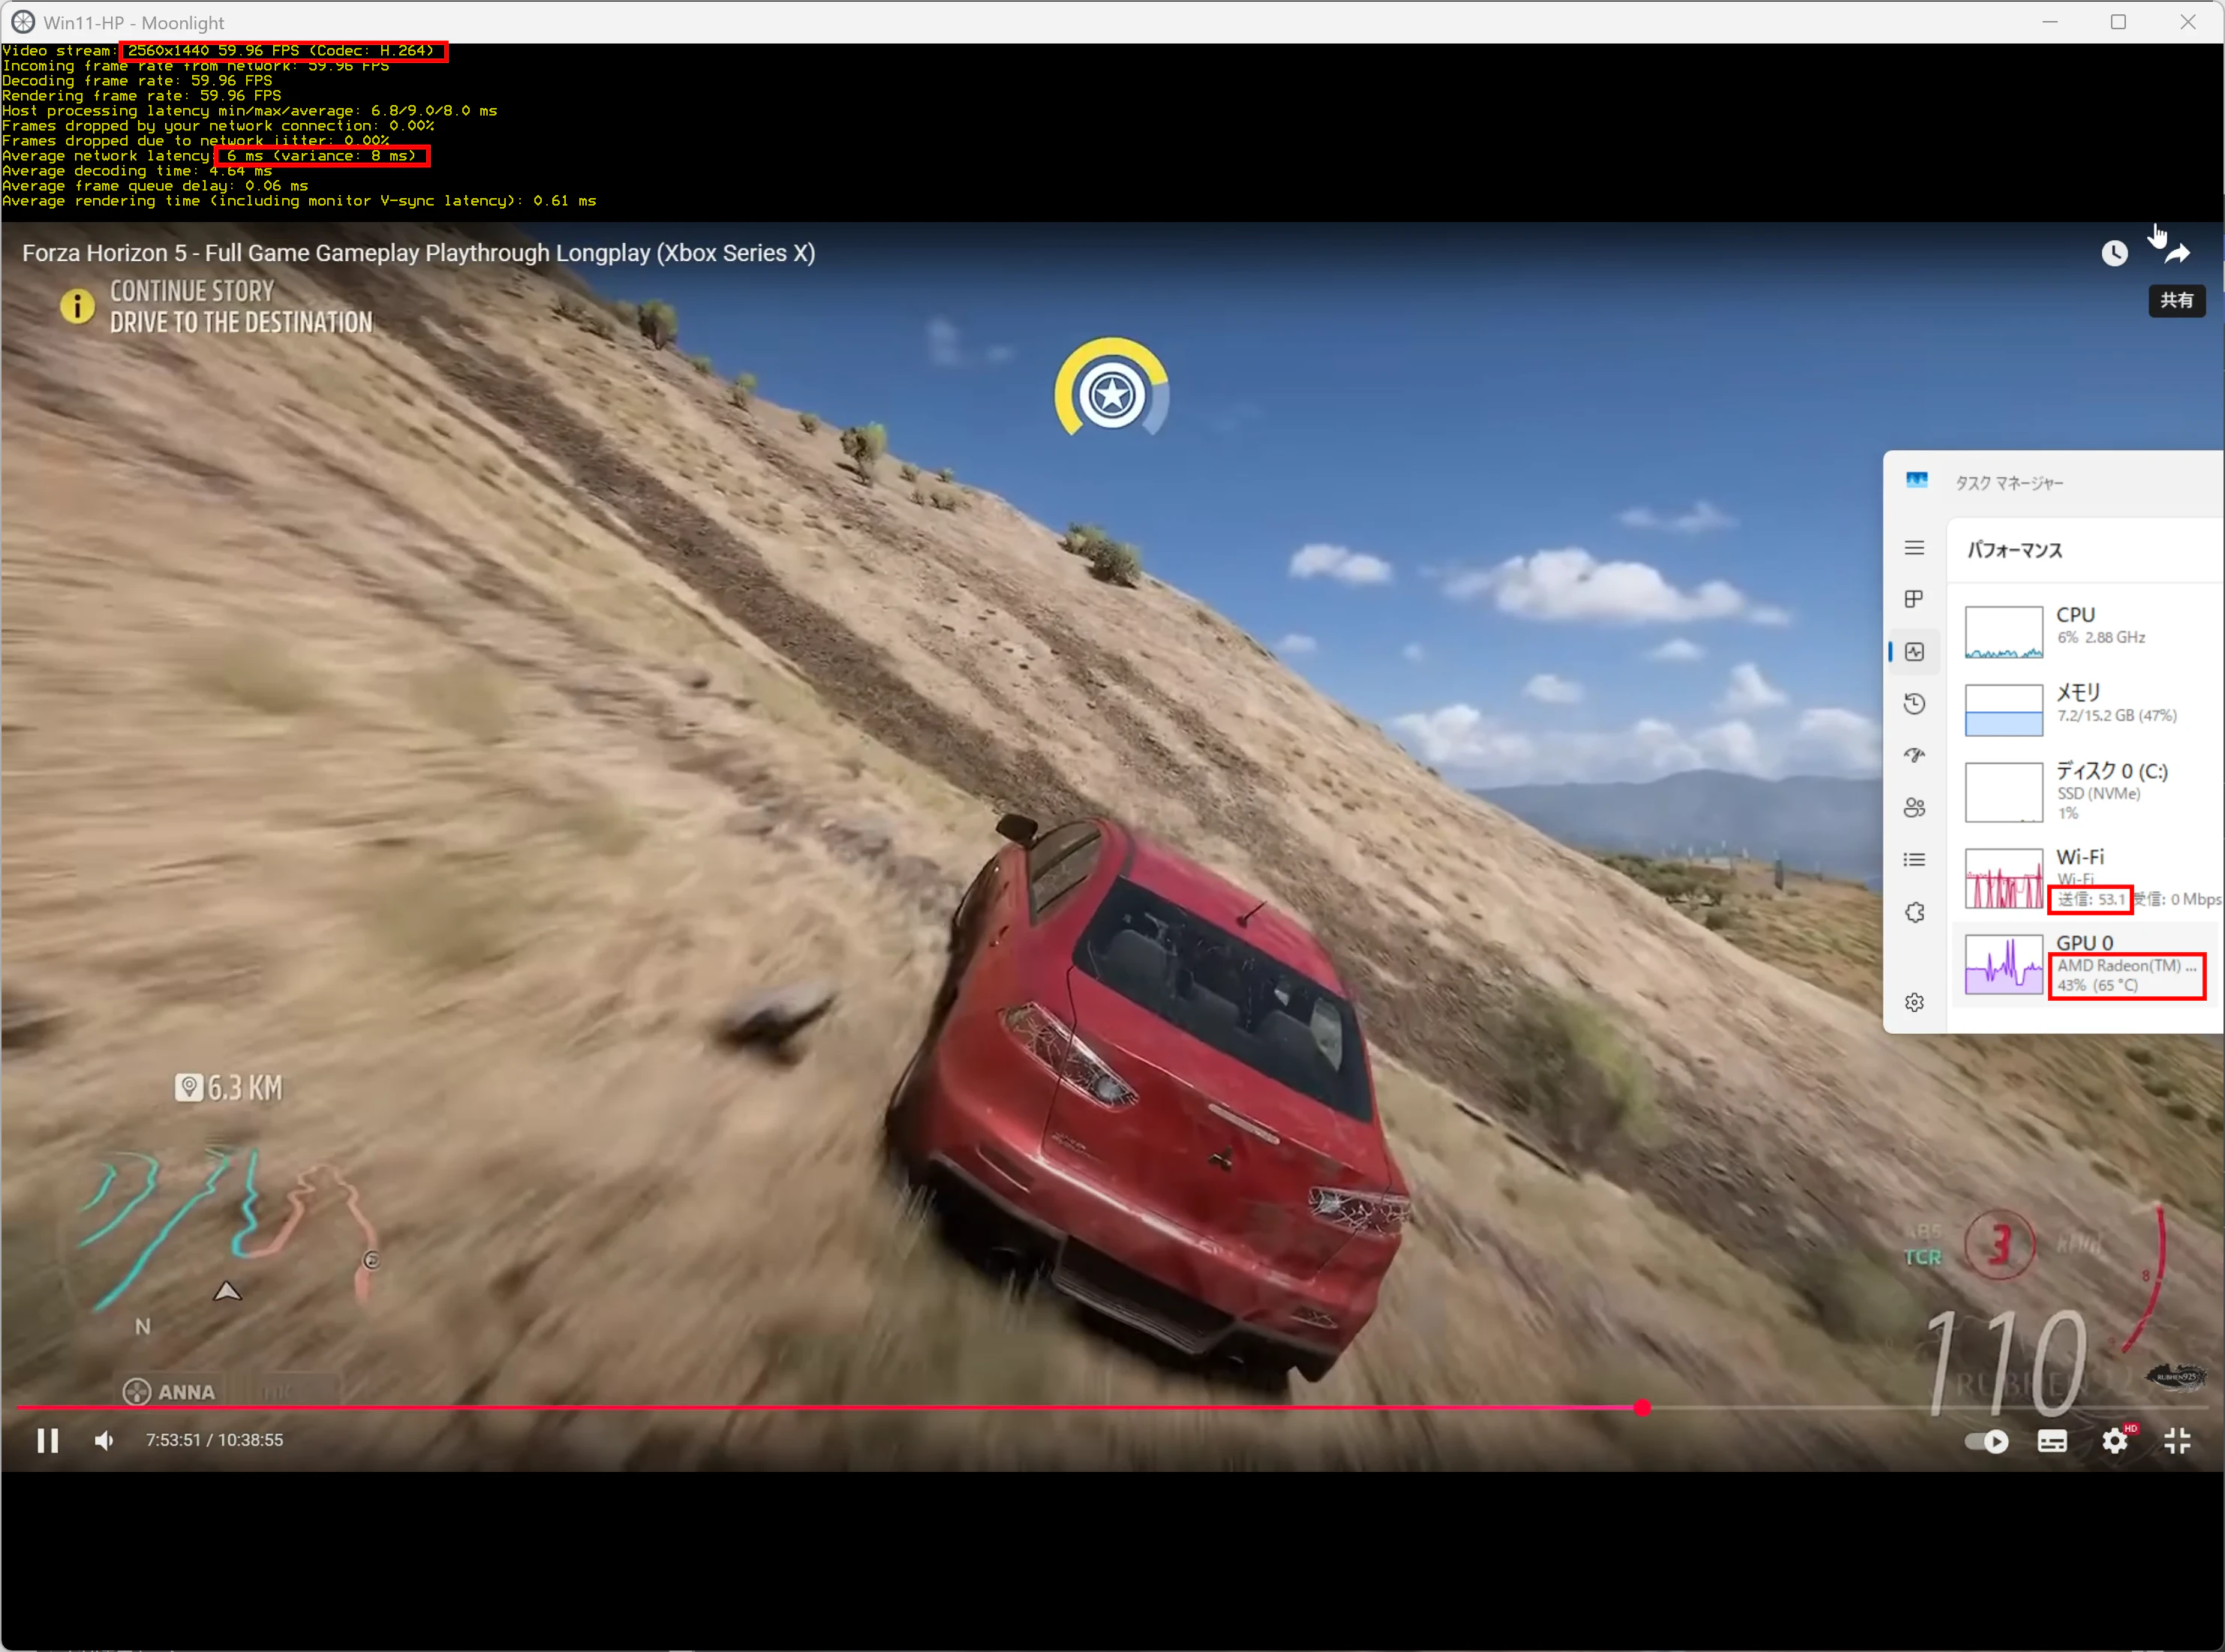This screenshot has height=1652, width=2225.
Task: Open Task Manager settings gear
Action: tap(1914, 1003)
